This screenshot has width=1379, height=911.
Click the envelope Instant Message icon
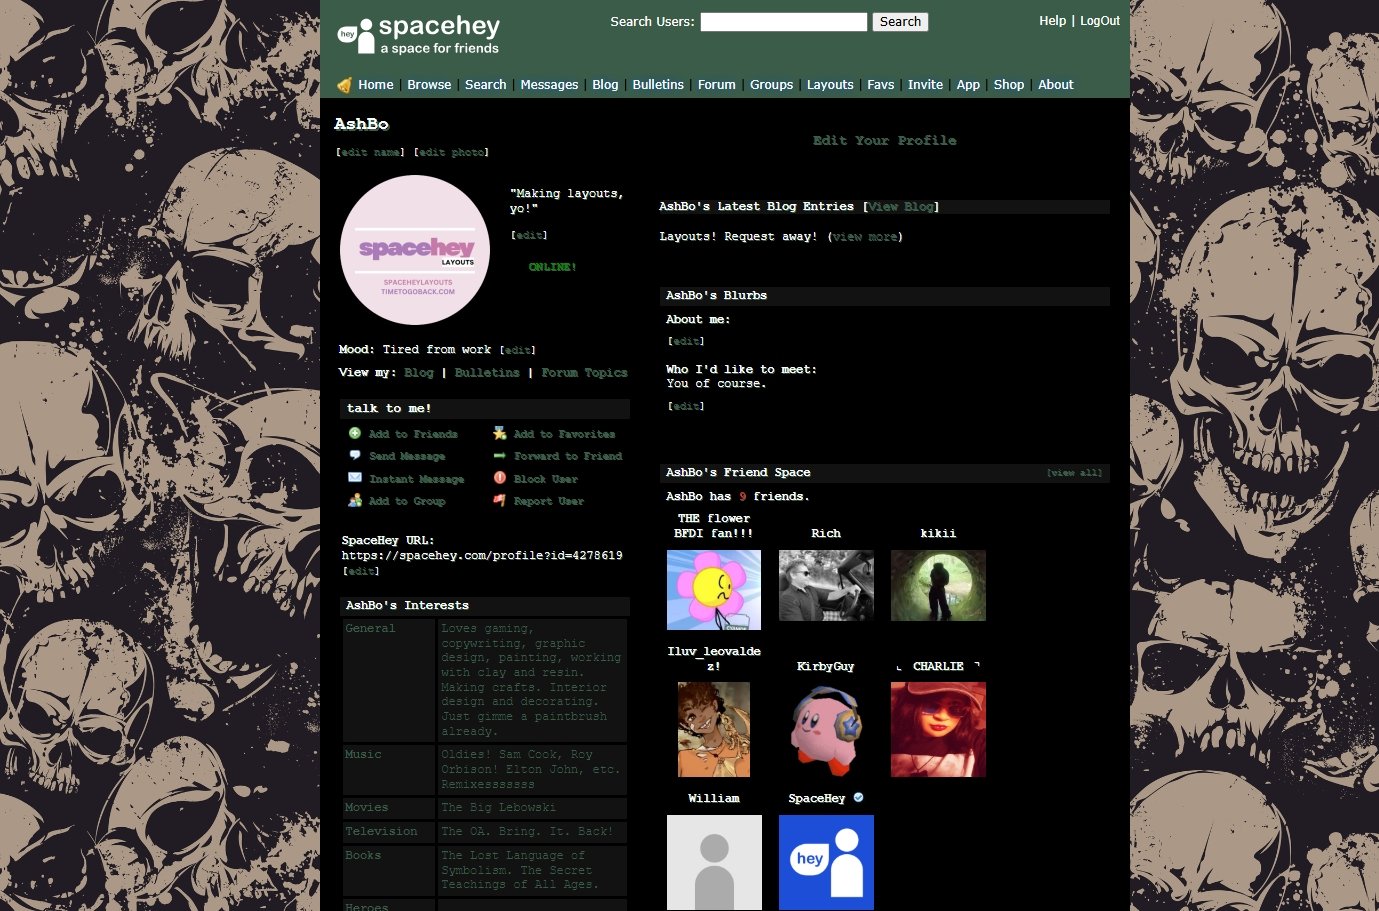click(x=354, y=478)
